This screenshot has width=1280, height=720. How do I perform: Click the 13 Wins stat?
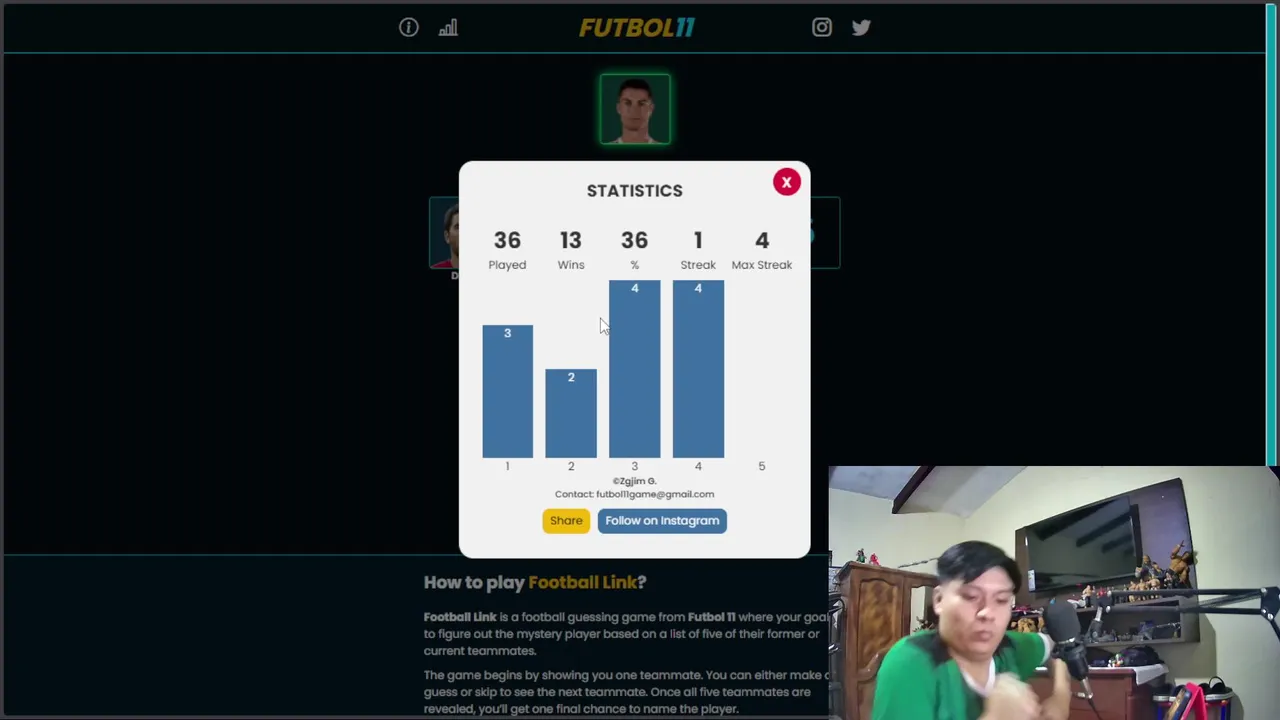click(571, 249)
